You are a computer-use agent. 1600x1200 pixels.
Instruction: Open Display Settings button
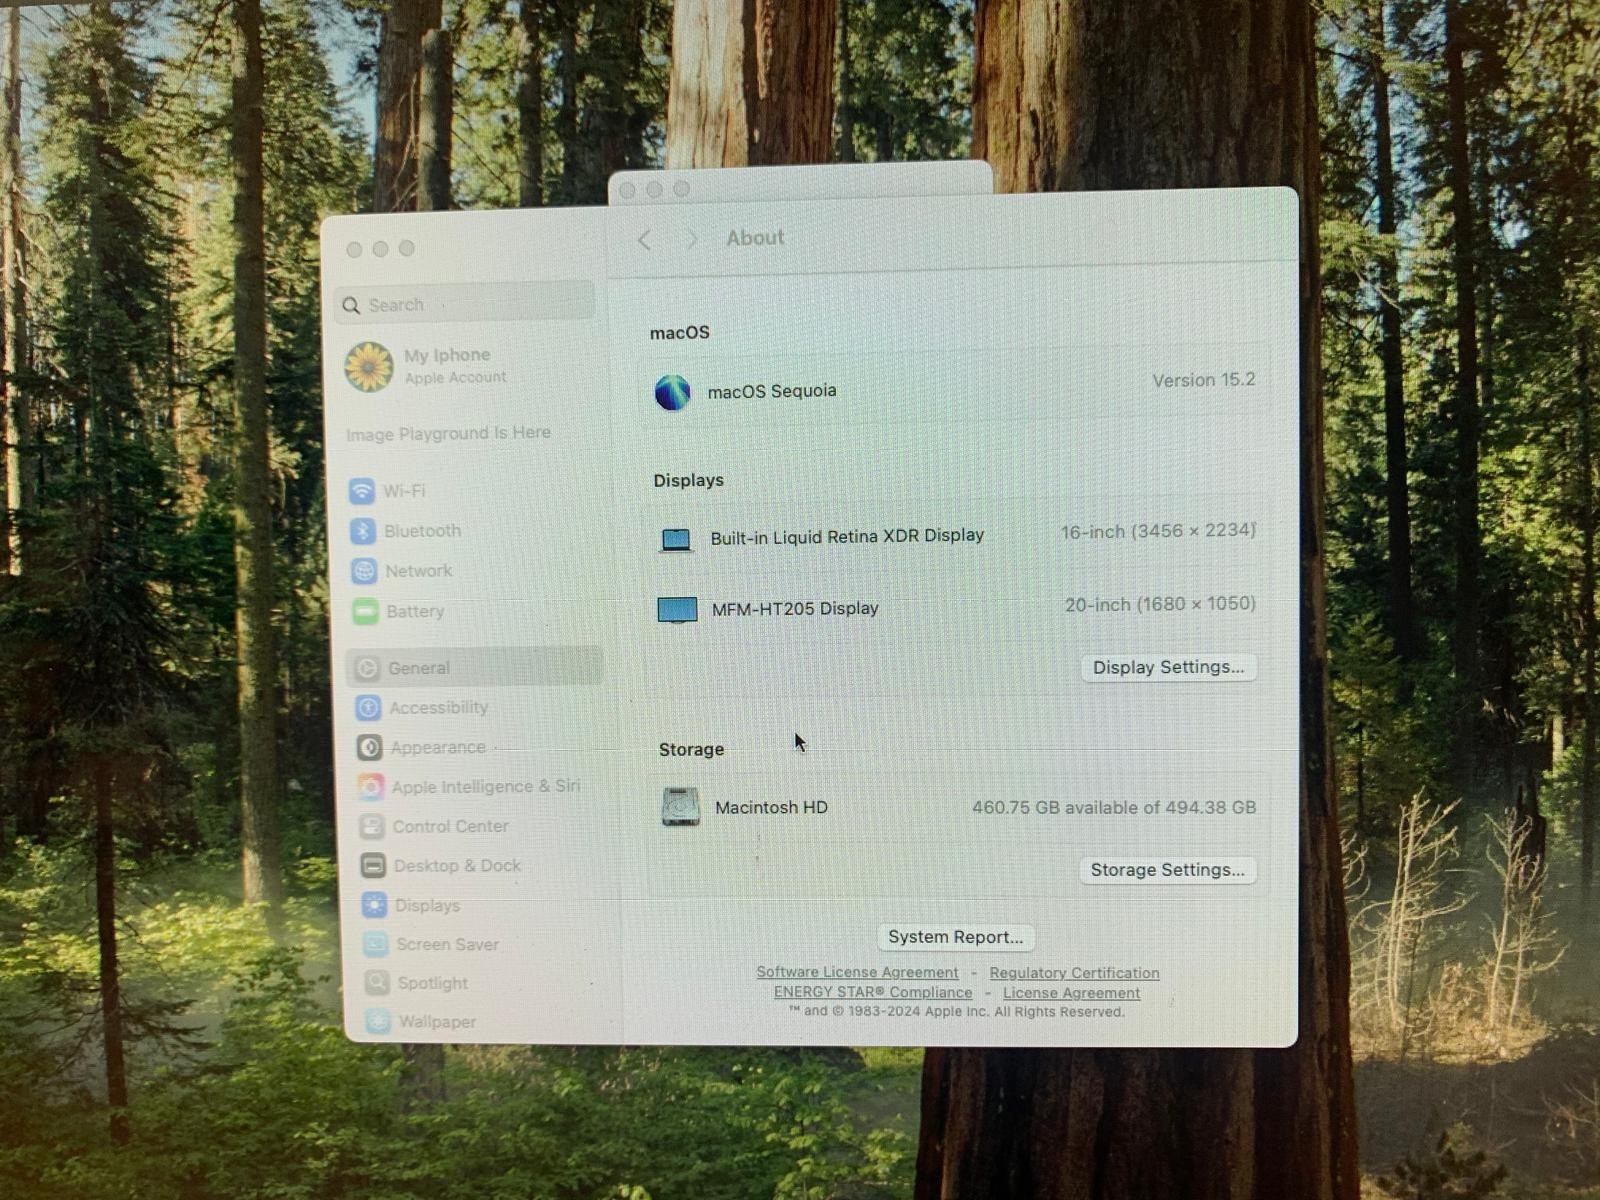point(1168,667)
